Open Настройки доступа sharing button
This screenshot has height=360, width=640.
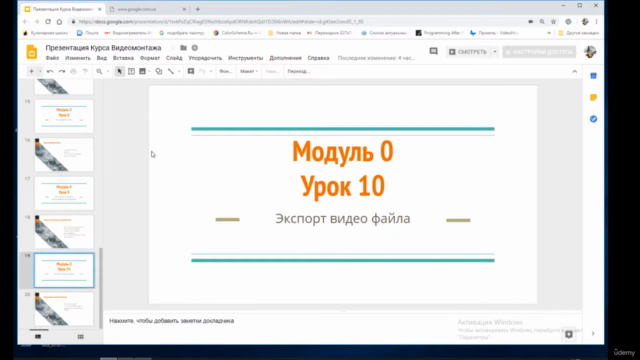(x=539, y=52)
